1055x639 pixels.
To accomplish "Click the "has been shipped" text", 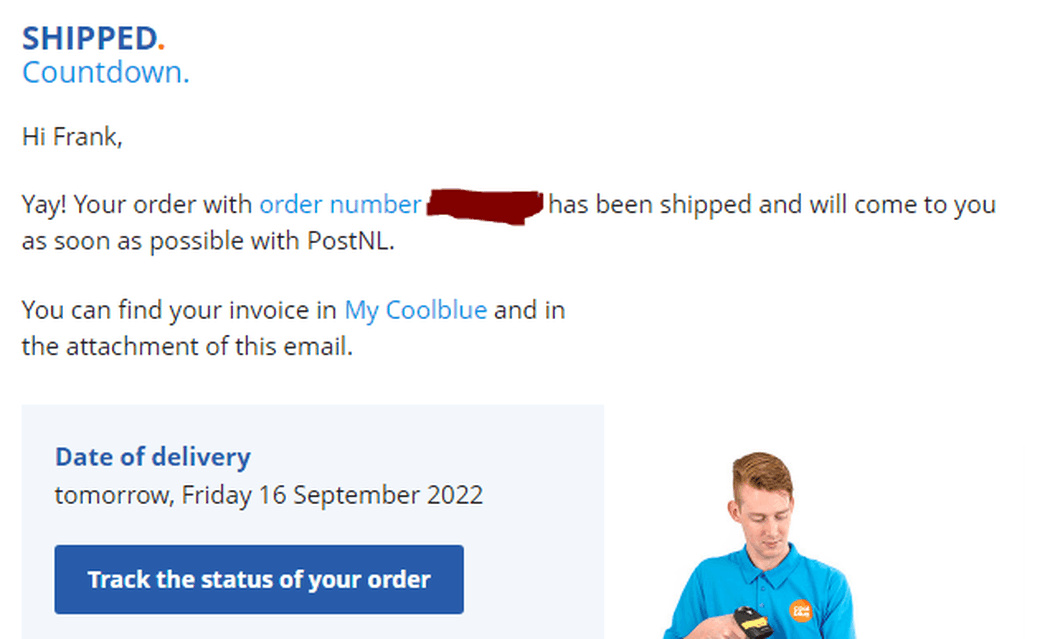I will click(650, 205).
